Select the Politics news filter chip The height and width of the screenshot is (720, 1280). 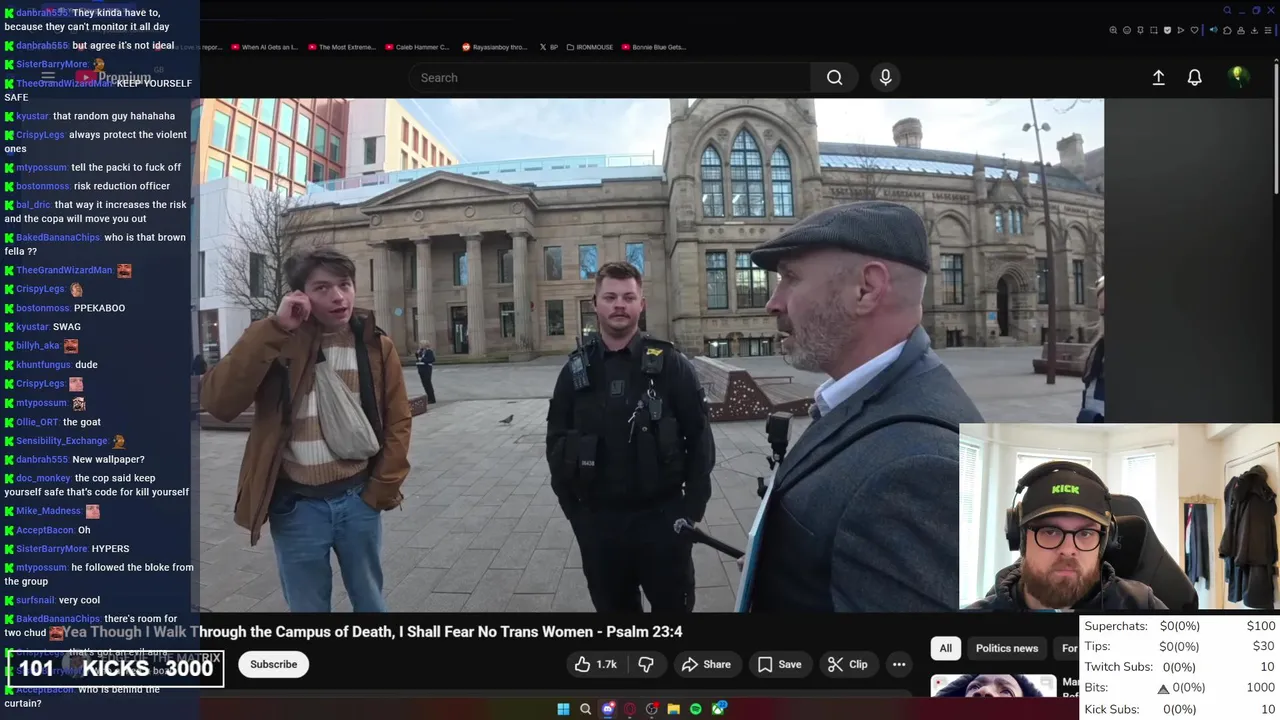pyautogui.click(x=1006, y=648)
